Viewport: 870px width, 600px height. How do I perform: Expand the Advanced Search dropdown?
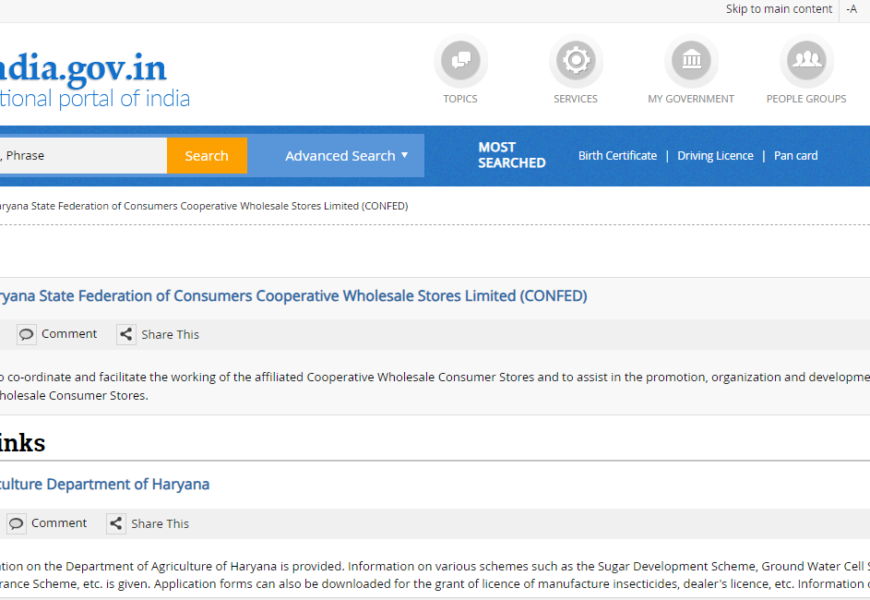click(x=346, y=156)
